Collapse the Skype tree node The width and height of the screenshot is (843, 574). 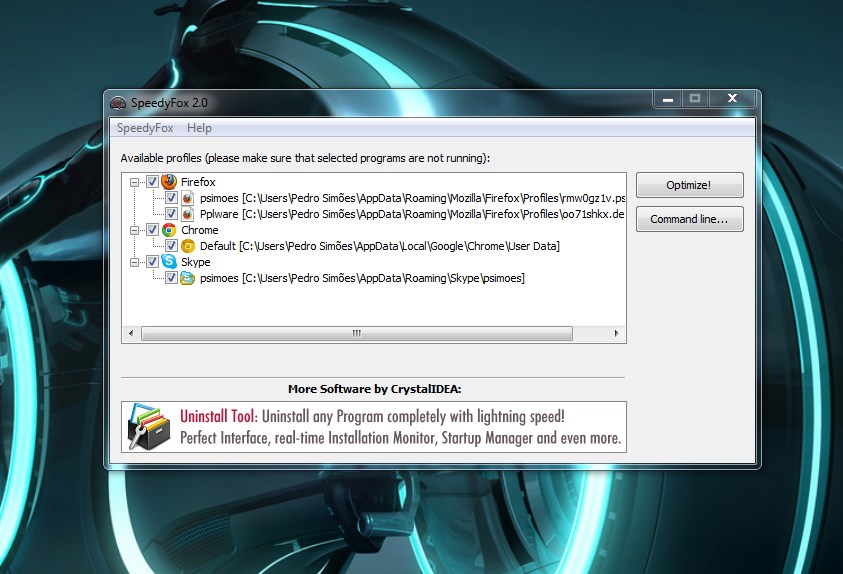pyautogui.click(x=134, y=262)
